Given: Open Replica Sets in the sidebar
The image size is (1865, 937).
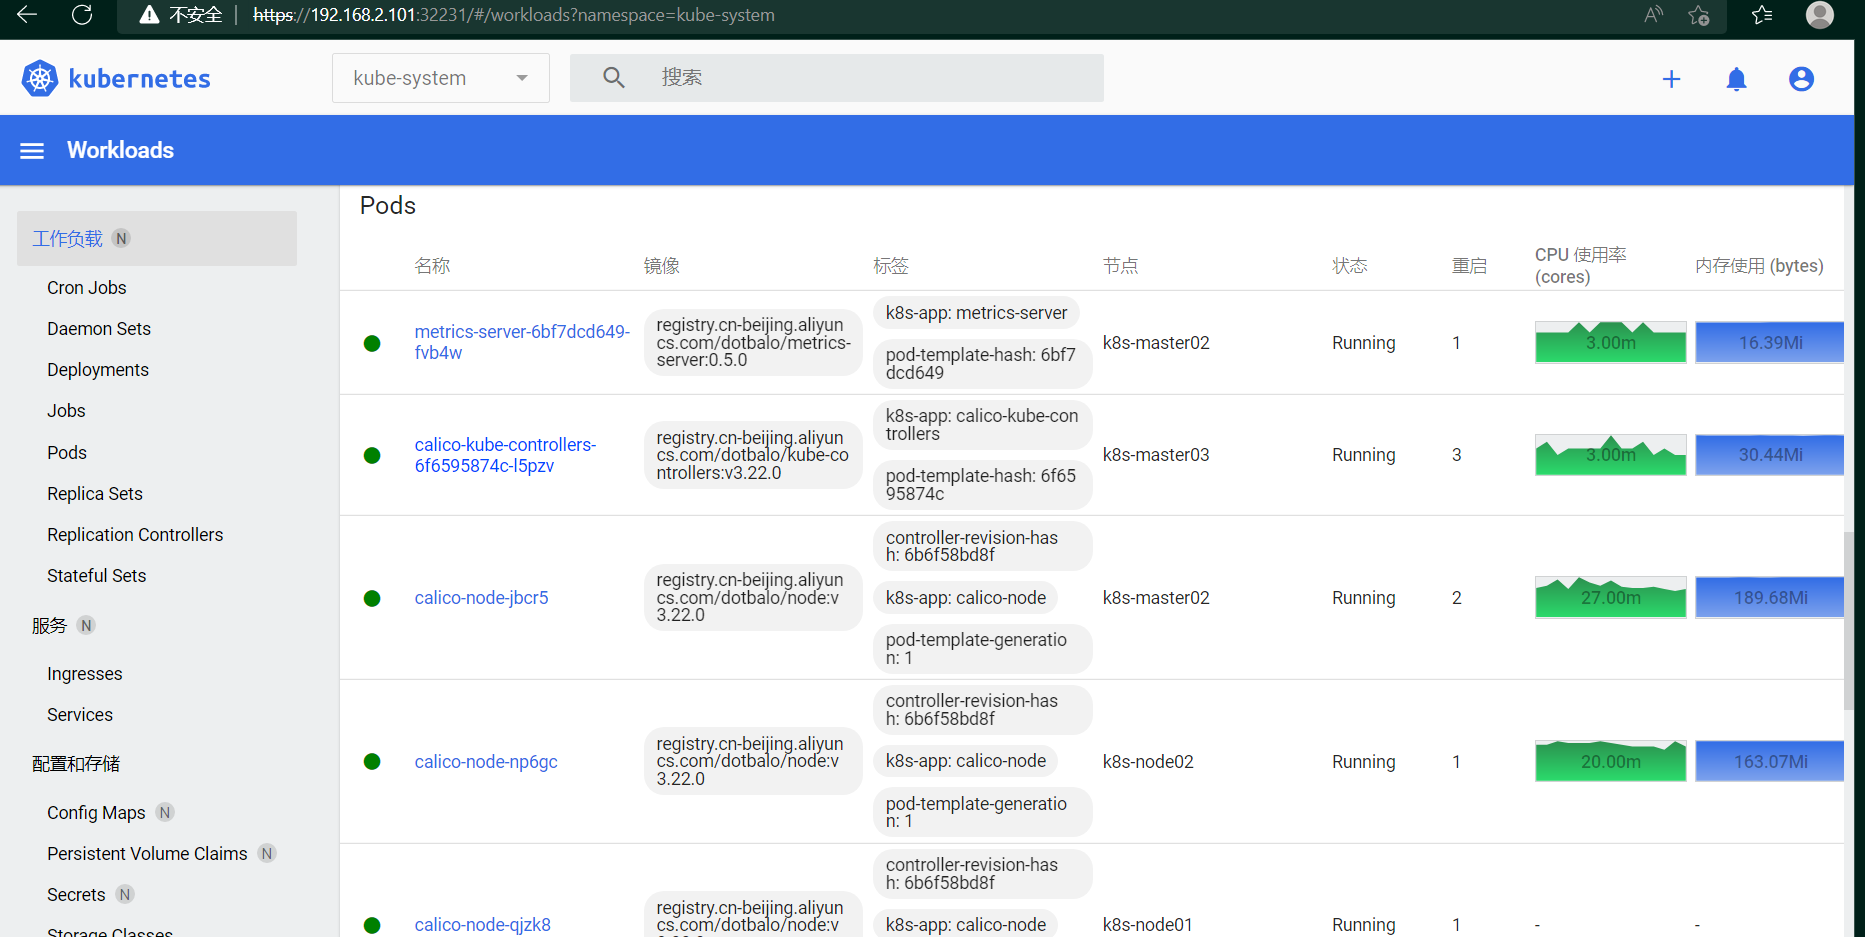Looking at the screenshot, I should point(95,494).
